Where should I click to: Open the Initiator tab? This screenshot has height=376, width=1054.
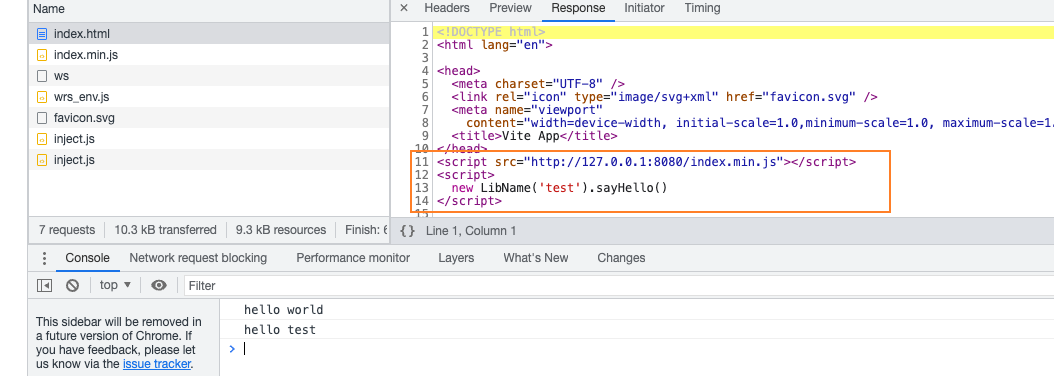644,8
